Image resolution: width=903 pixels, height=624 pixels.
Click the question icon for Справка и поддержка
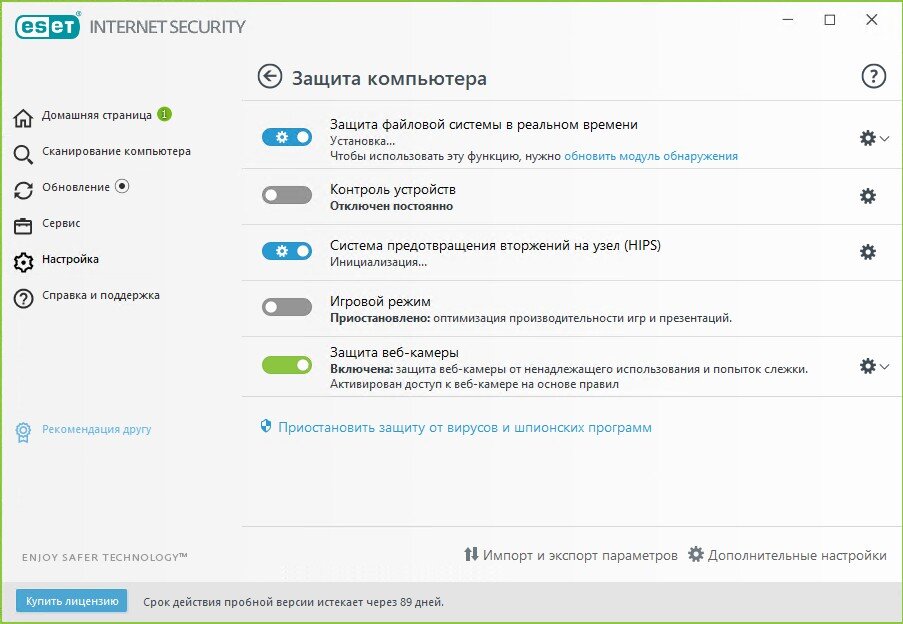click(x=23, y=298)
